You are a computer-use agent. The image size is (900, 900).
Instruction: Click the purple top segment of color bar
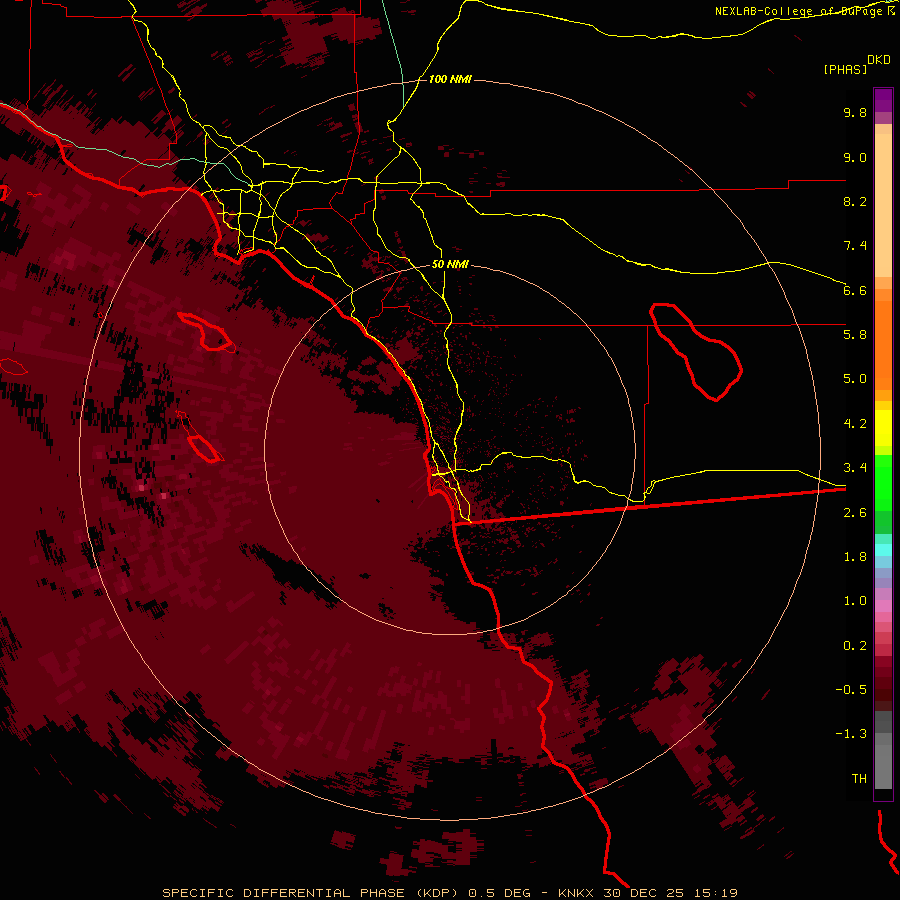[x=883, y=101]
